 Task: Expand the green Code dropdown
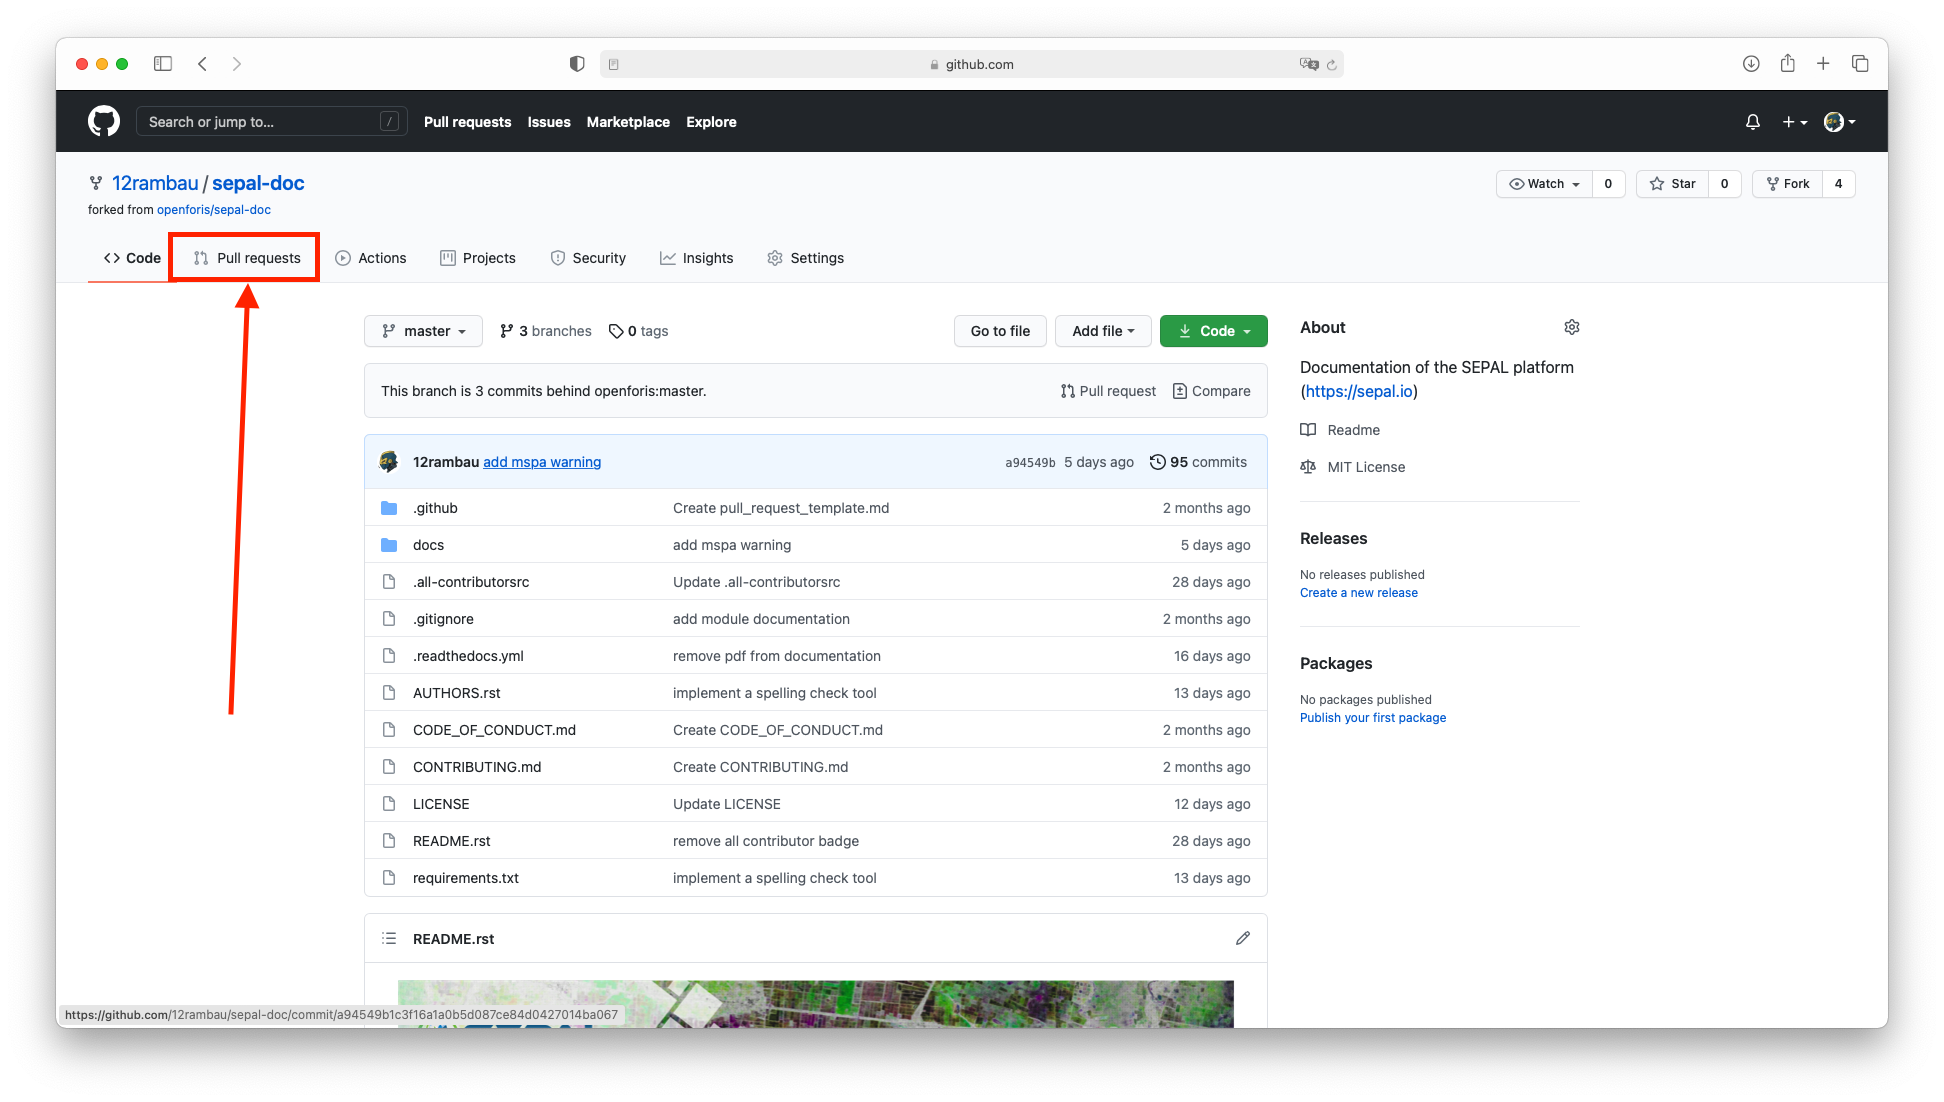(1213, 331)
